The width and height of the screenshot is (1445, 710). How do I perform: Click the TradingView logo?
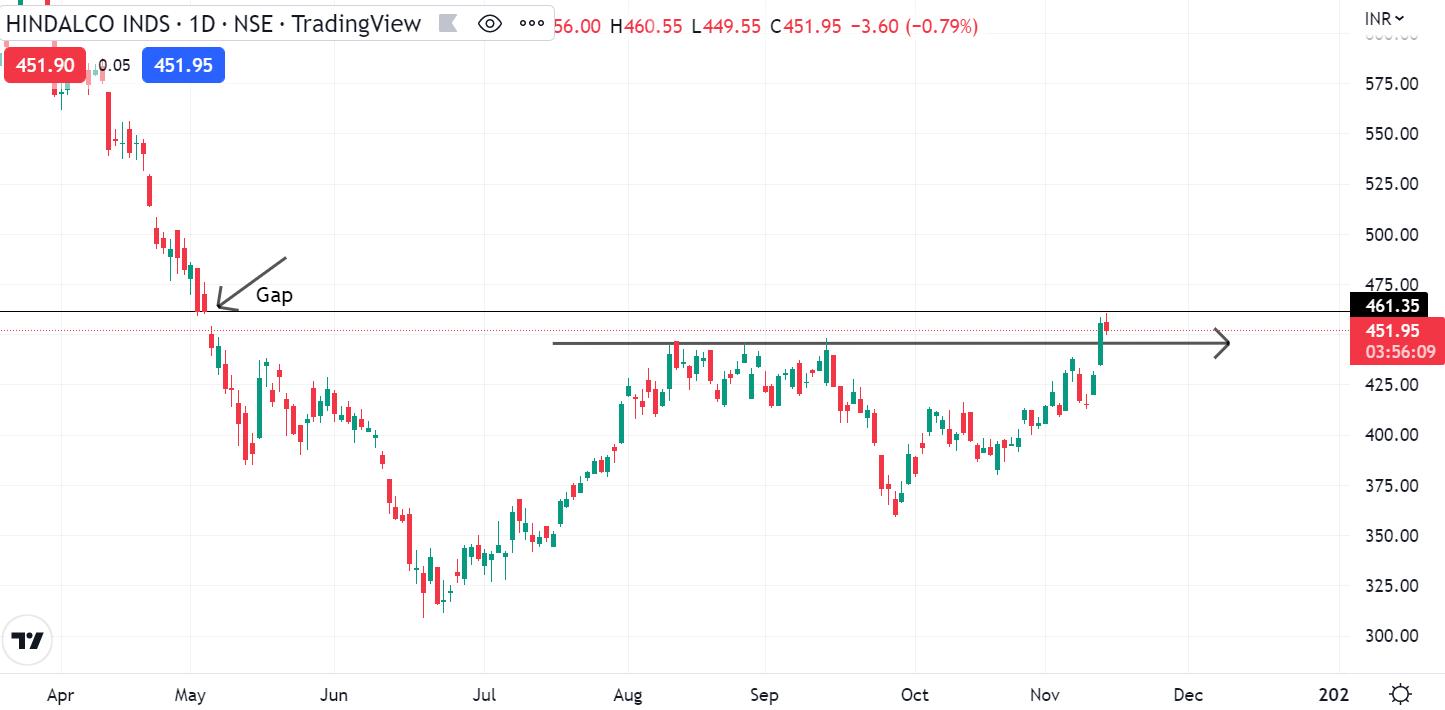click(x=28, y=641)
